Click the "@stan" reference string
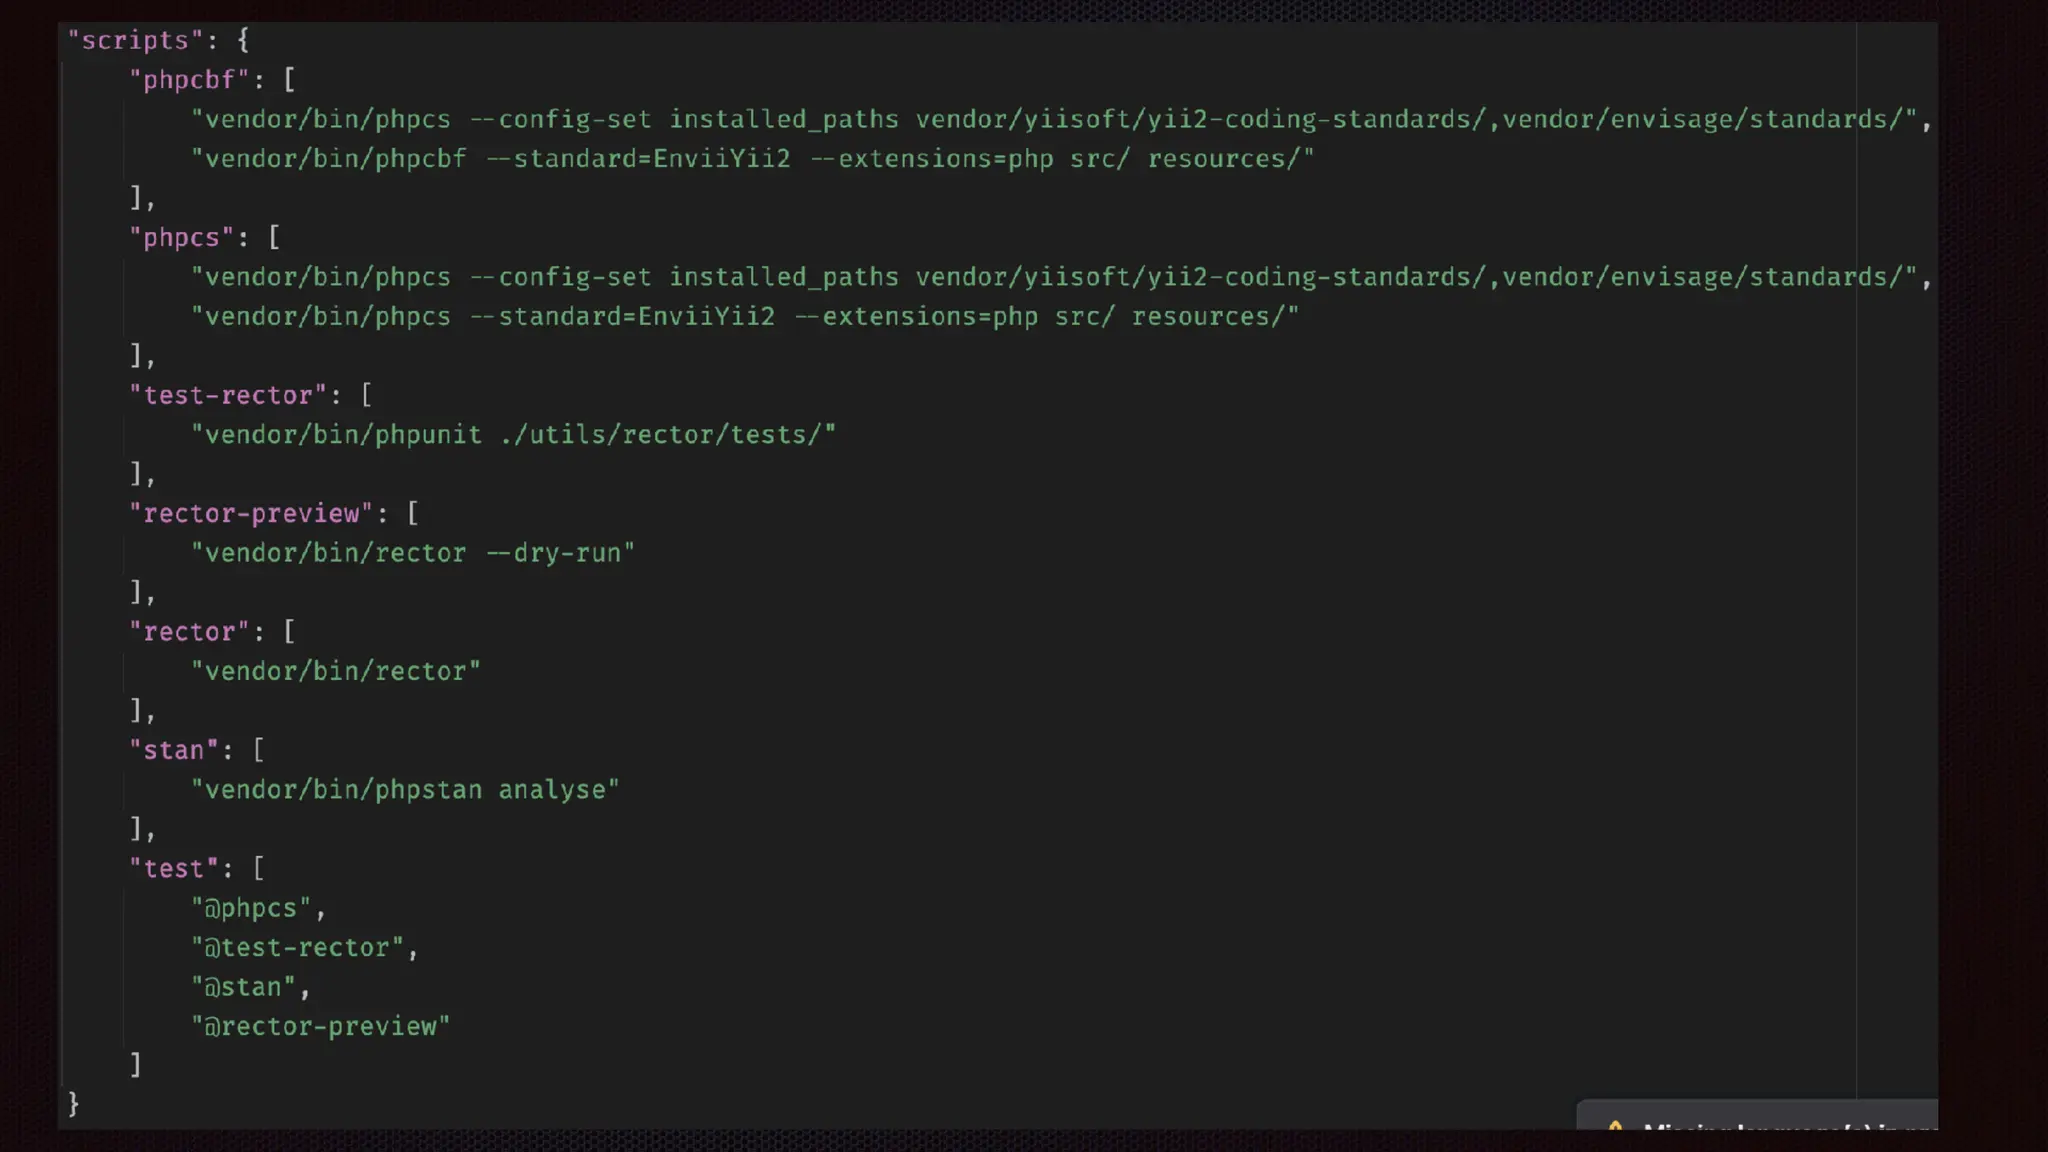 click(243, 988)
